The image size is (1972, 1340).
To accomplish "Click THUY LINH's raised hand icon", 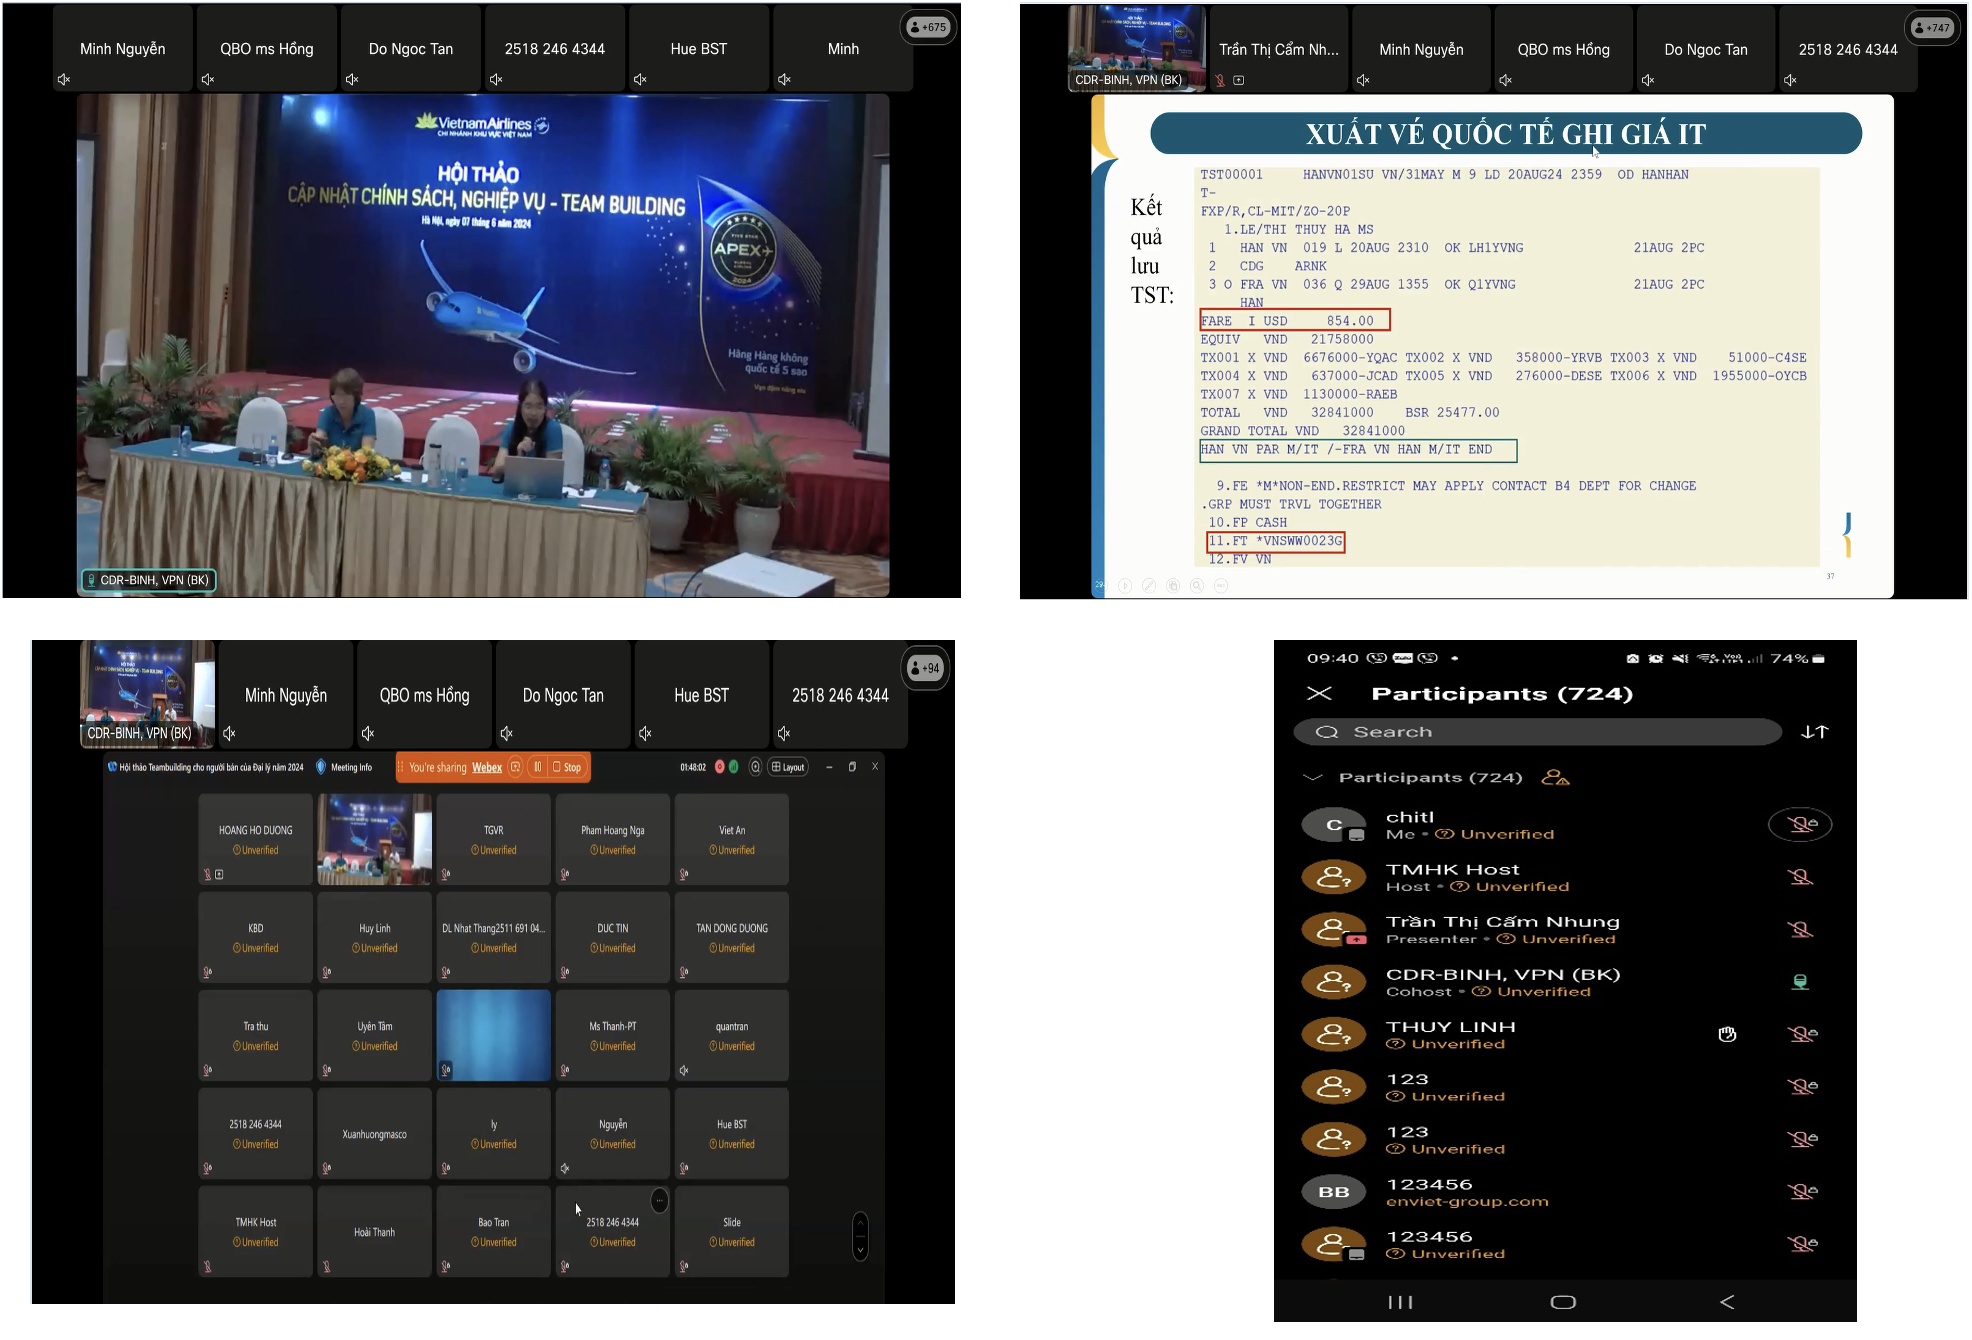I will (x=1727, y=1035).
